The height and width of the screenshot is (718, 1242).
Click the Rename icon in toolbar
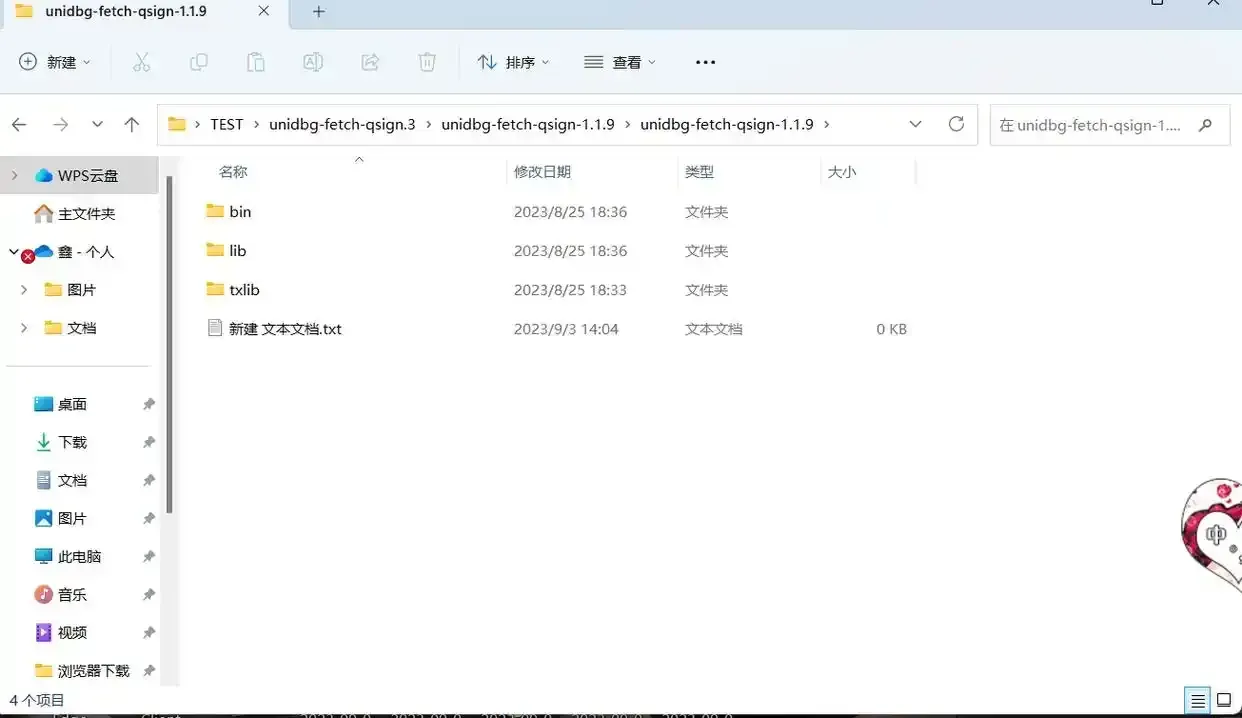313,62
